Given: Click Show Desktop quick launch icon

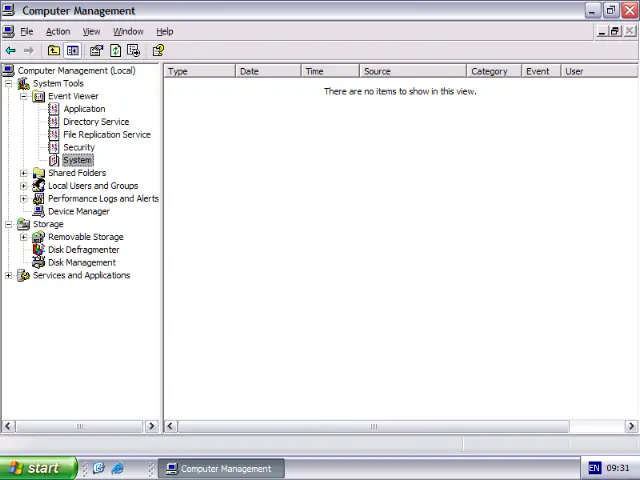Looking at the screenshot, I should [x=98, y=468].
